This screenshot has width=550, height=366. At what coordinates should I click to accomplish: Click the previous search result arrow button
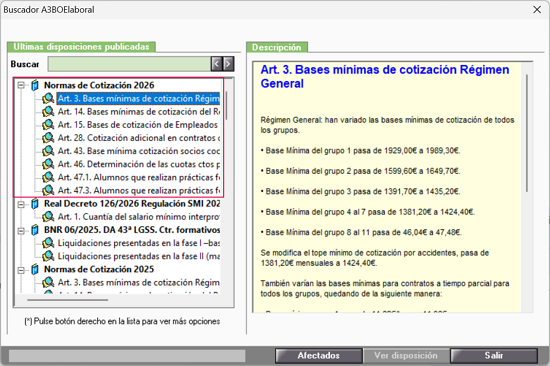pyautogui.click(x=216, y=64)
